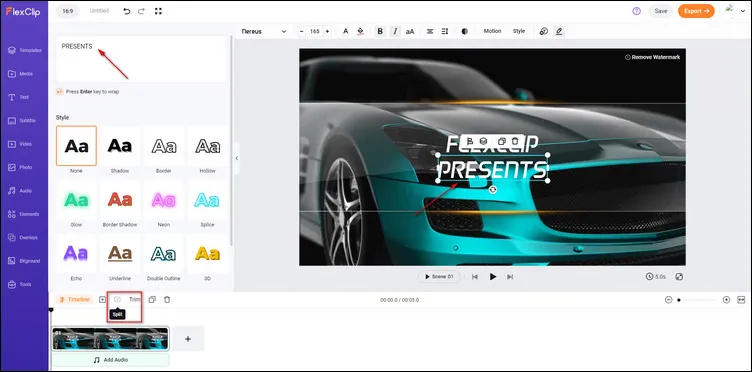
Task: Click the timeline zoom slider
Action: [697, 300]
